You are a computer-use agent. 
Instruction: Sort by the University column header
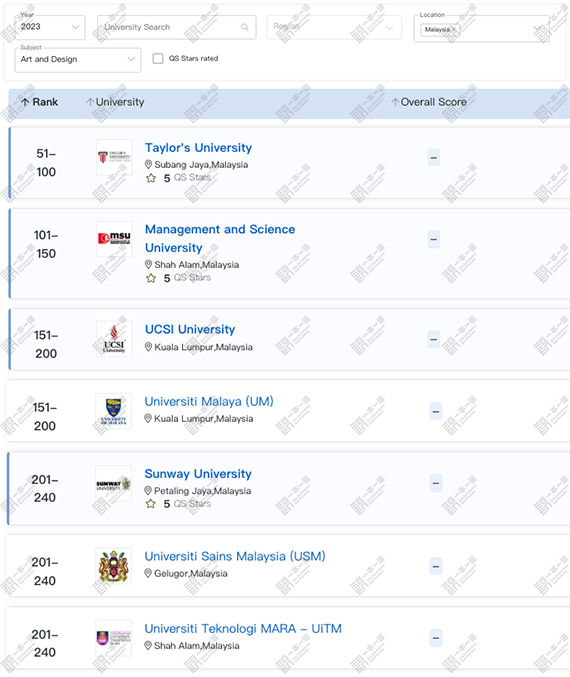(x=115, y=102)
